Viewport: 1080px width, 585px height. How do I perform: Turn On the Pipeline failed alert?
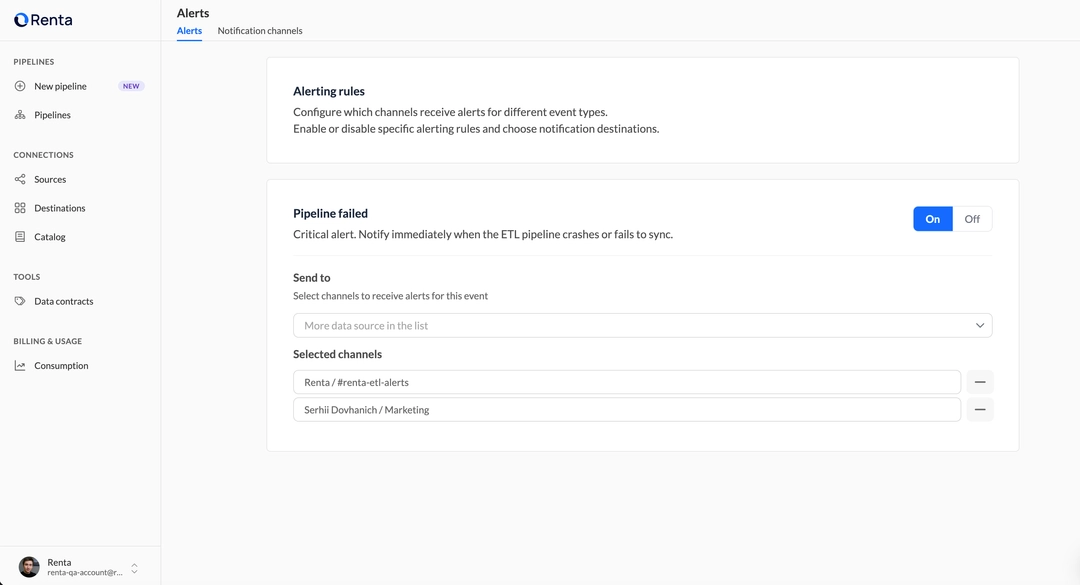(932, 218)
